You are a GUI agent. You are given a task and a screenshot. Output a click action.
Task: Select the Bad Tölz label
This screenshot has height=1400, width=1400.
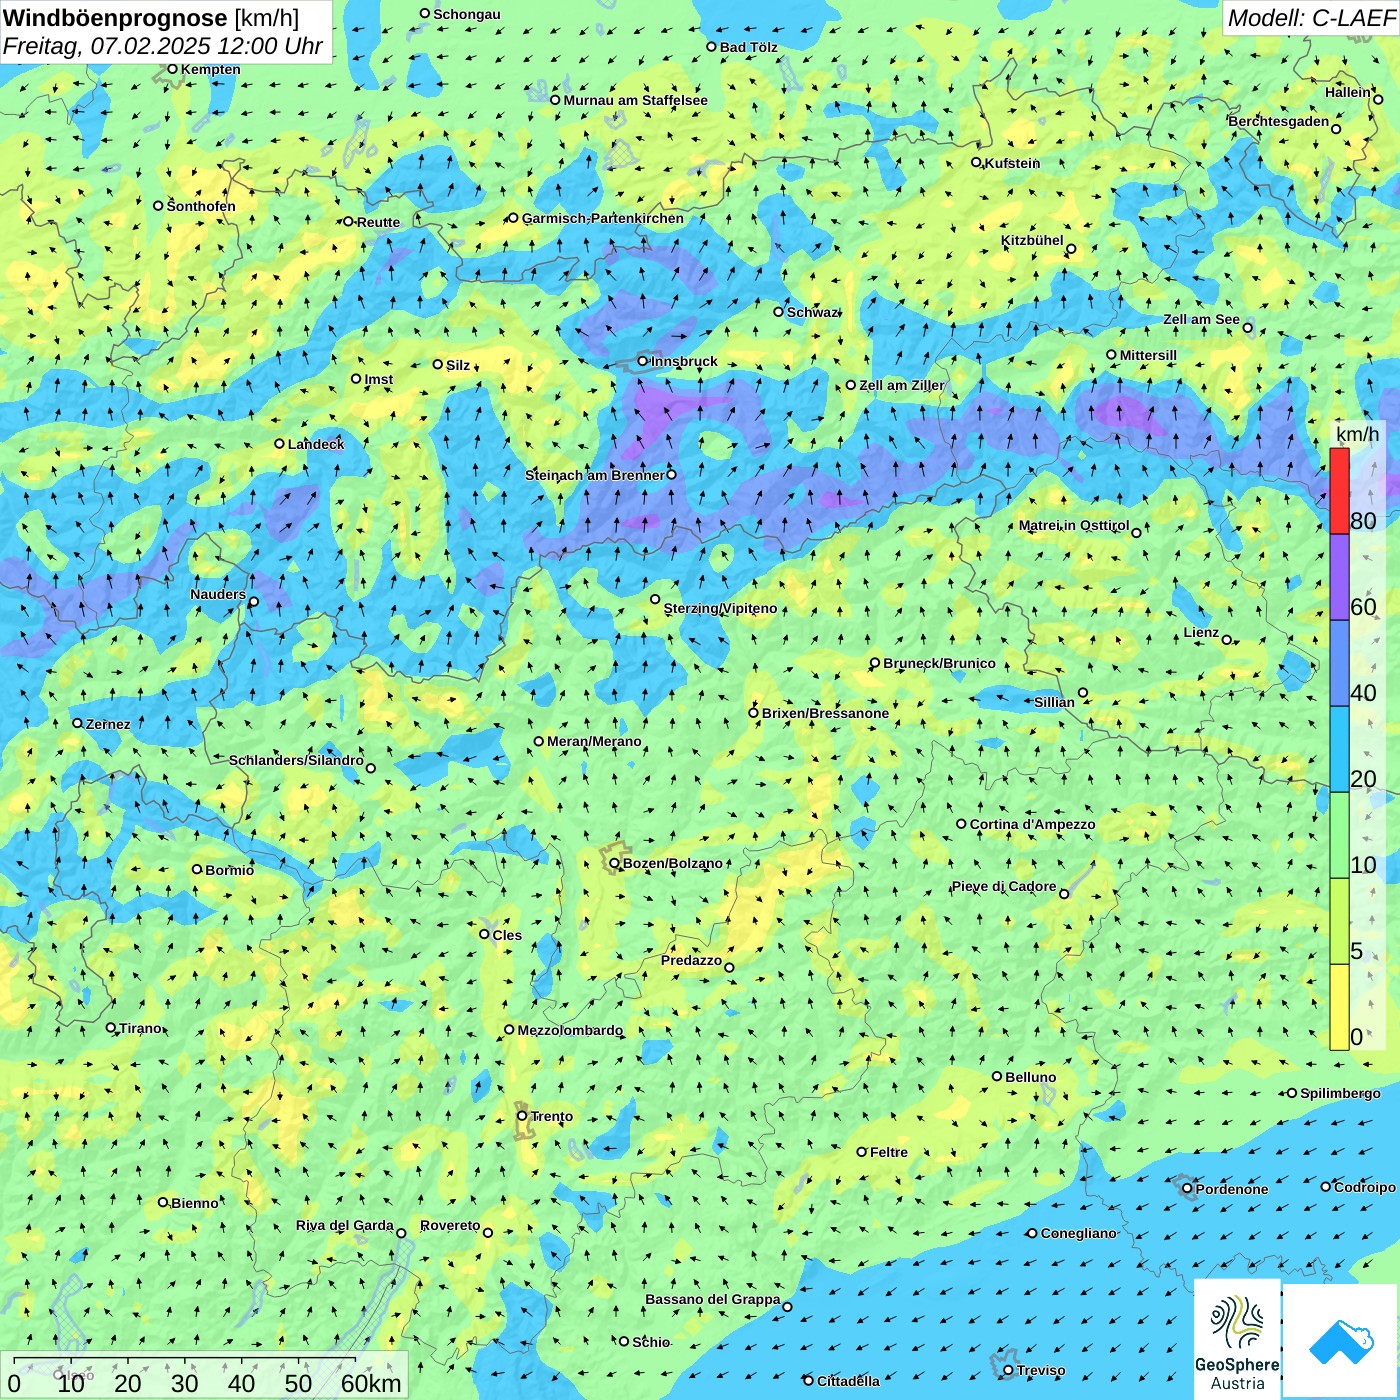748,47
